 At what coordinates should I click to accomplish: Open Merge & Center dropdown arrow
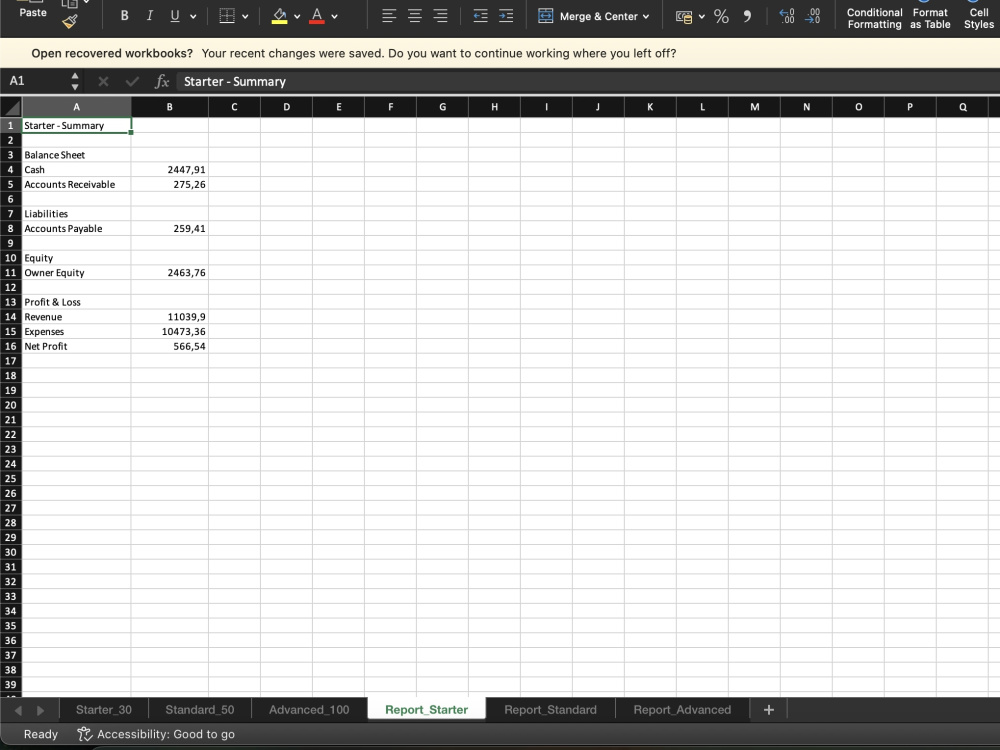click(646, 17)
